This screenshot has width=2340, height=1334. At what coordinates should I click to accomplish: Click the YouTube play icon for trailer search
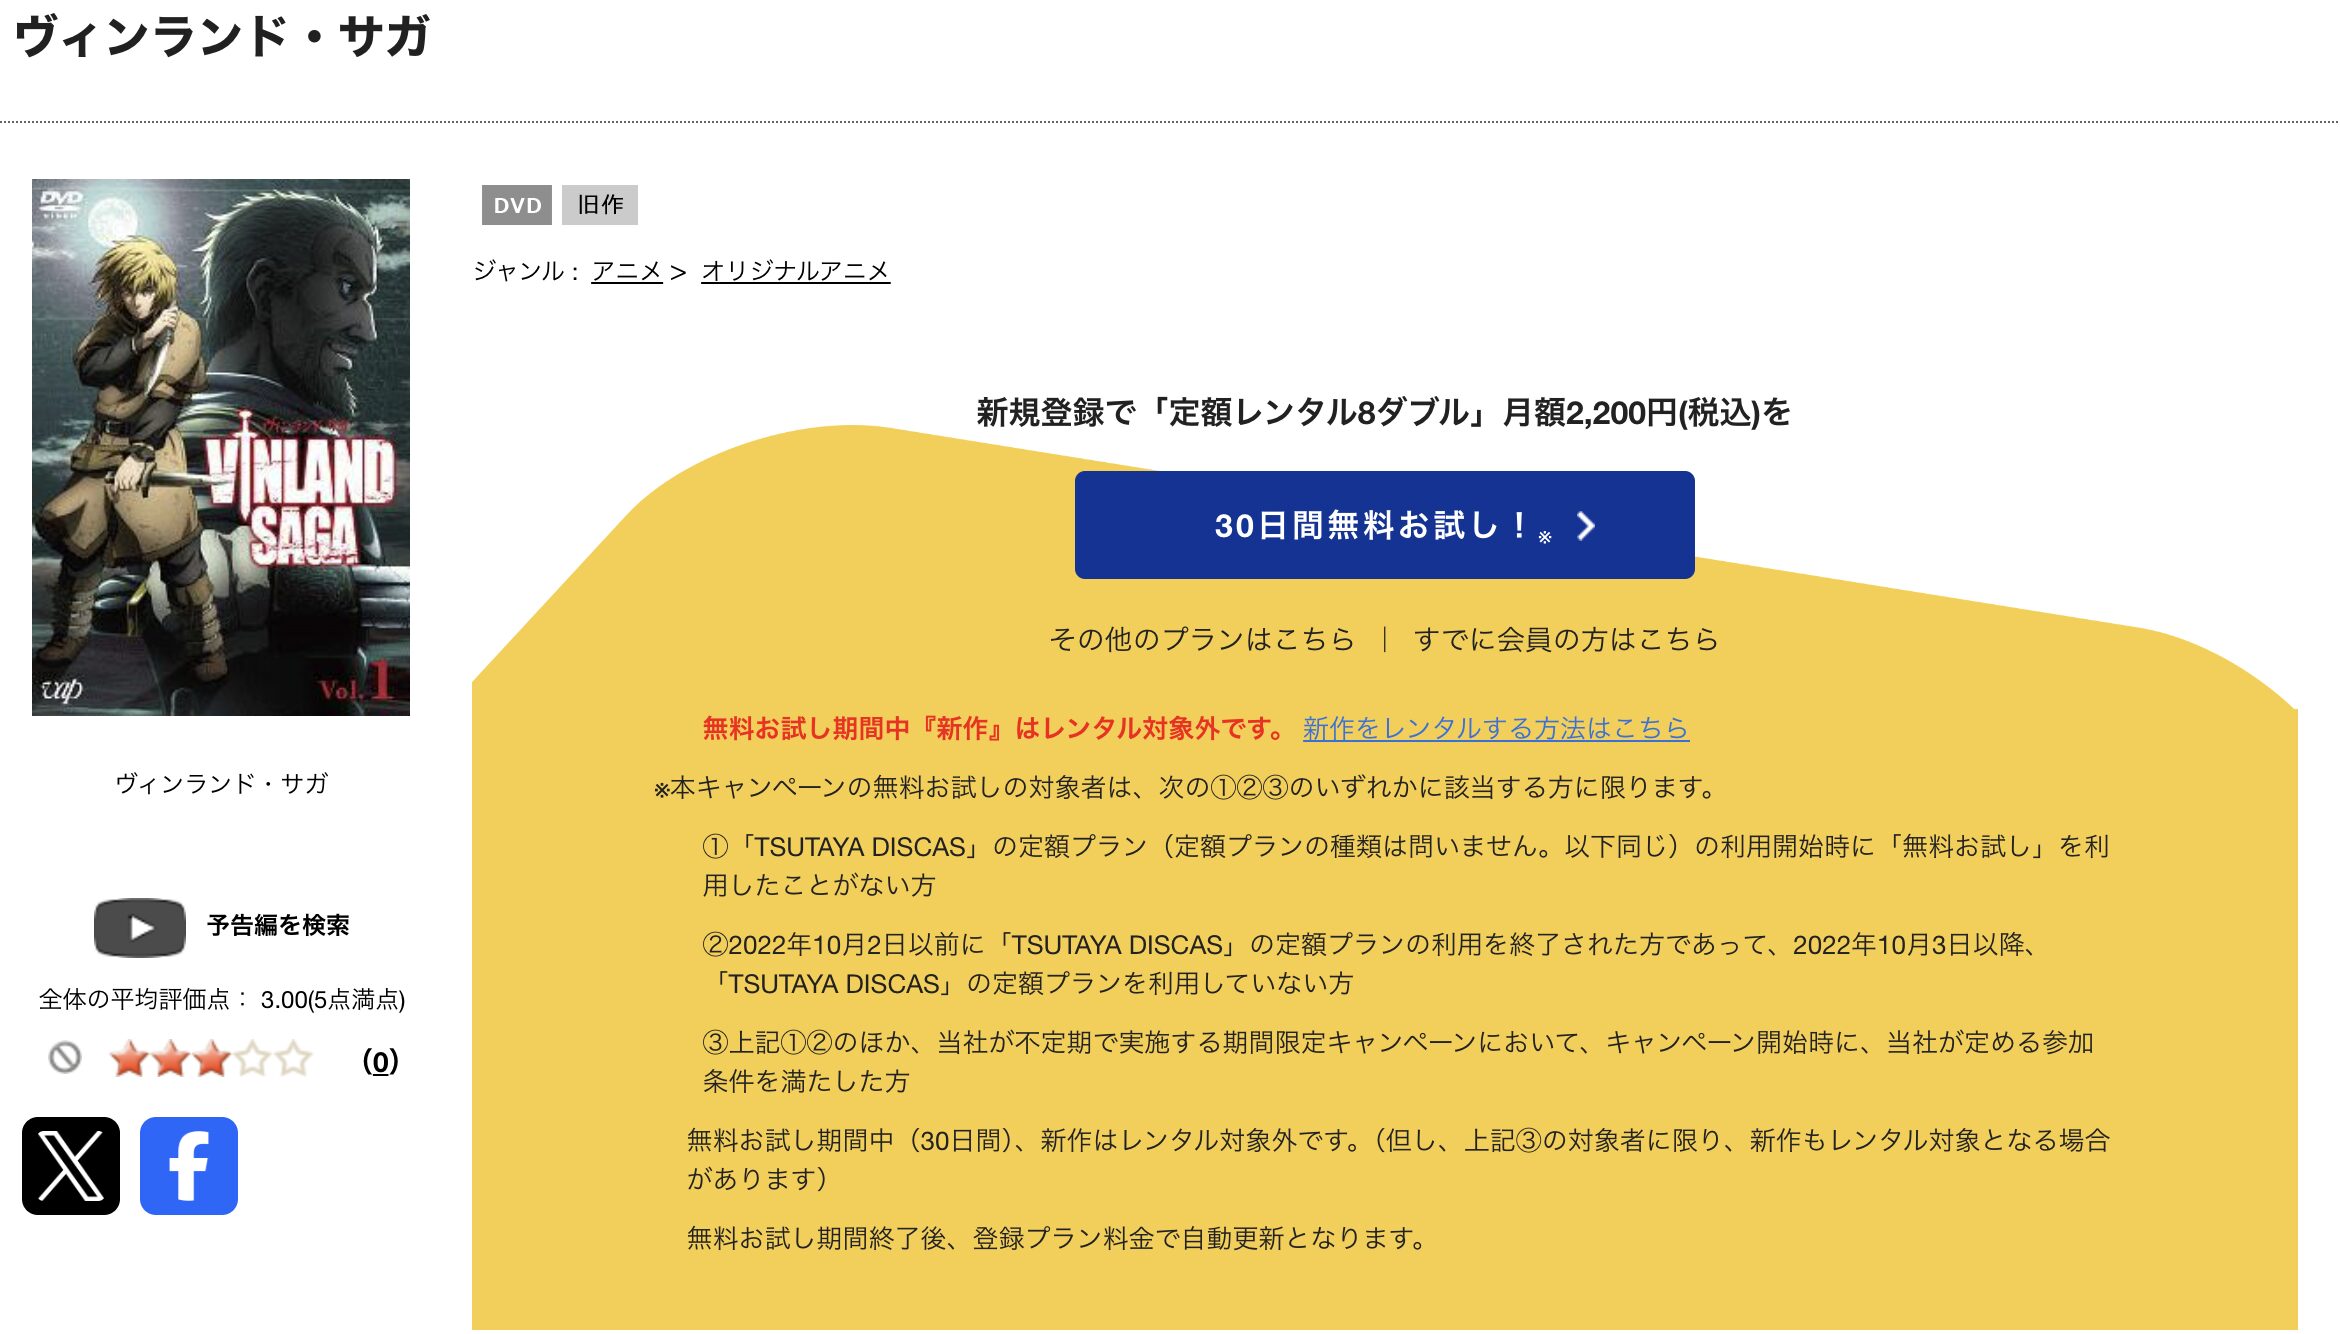click(140, 927)
